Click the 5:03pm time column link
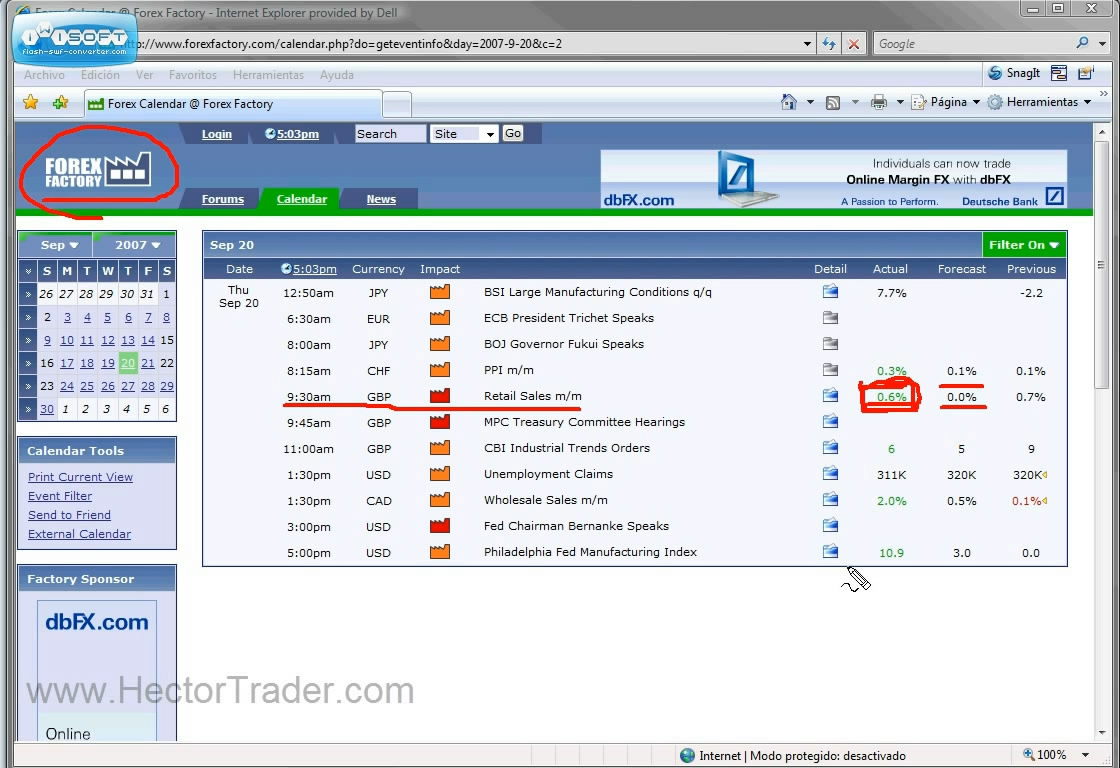Screen dimensions: 1120x768 tap(314, 269)
